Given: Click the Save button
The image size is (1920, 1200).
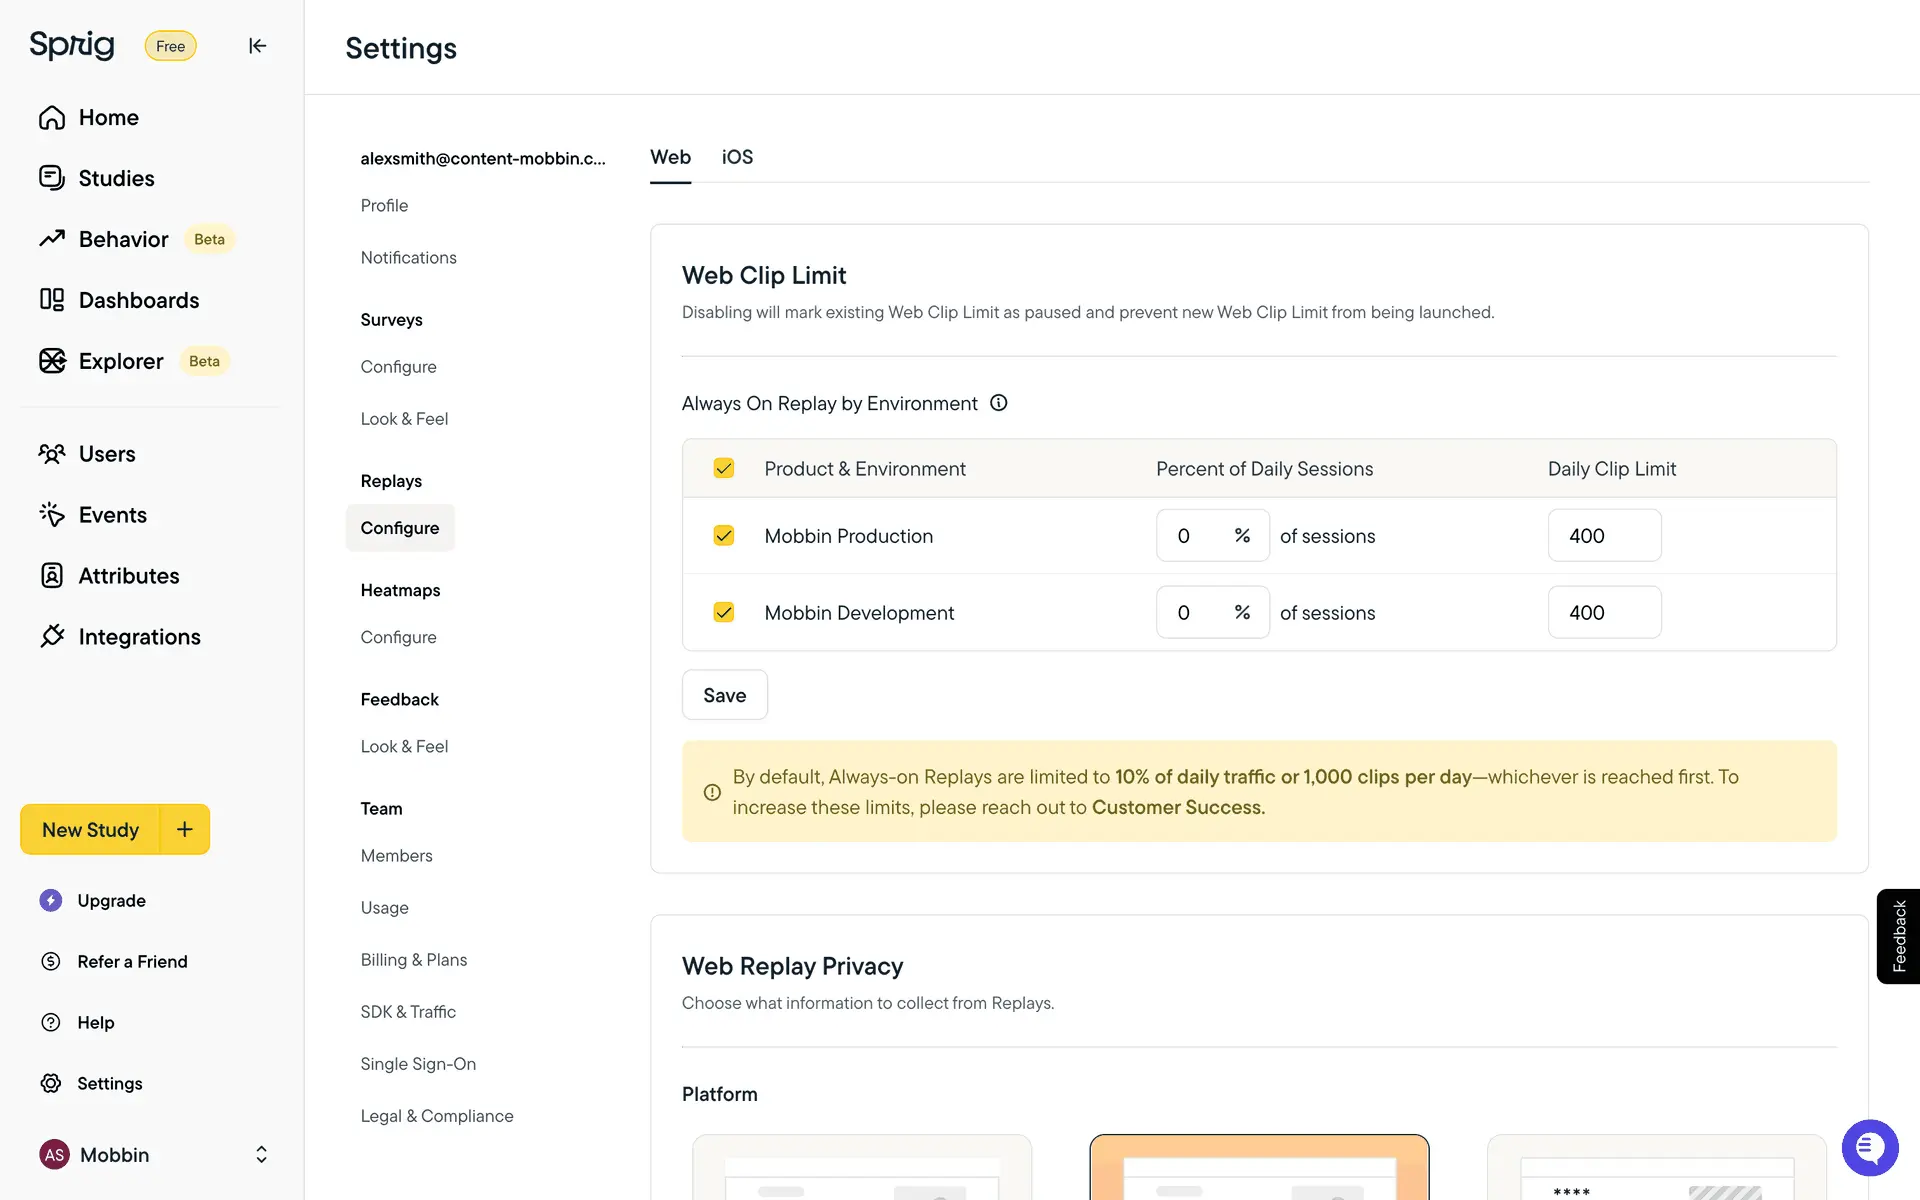Looking at the screenshot, I should (724, 695).
